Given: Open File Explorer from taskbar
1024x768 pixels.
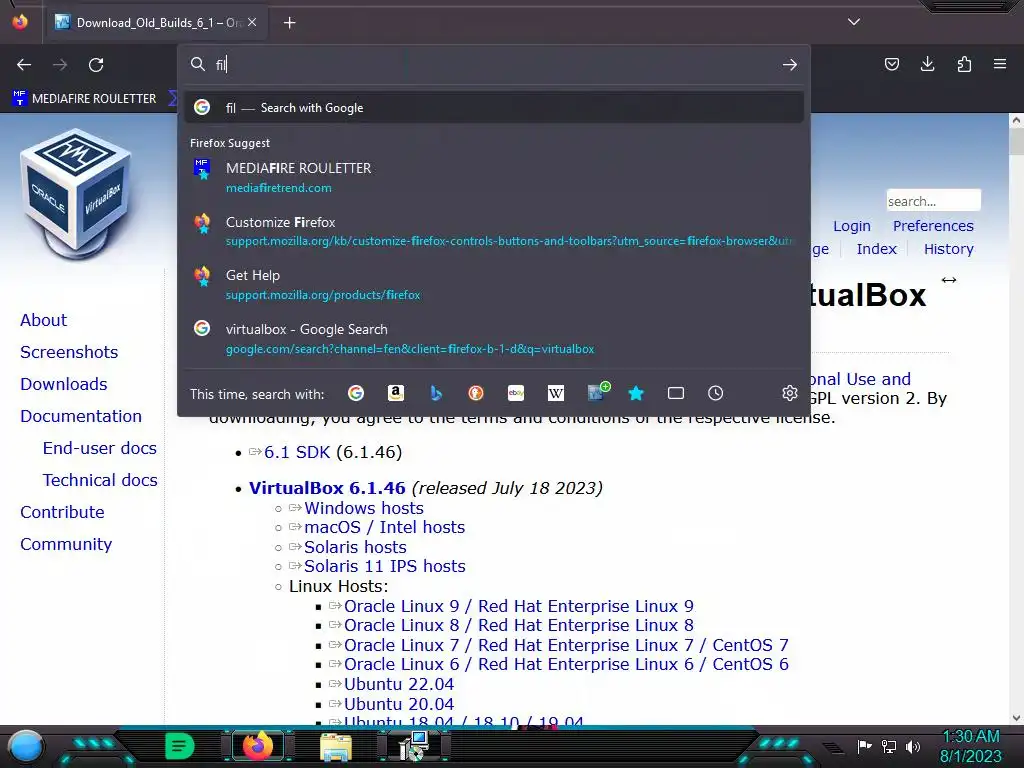Looking at the screenshot, I should pyautogui.click(x=336, y=747).
